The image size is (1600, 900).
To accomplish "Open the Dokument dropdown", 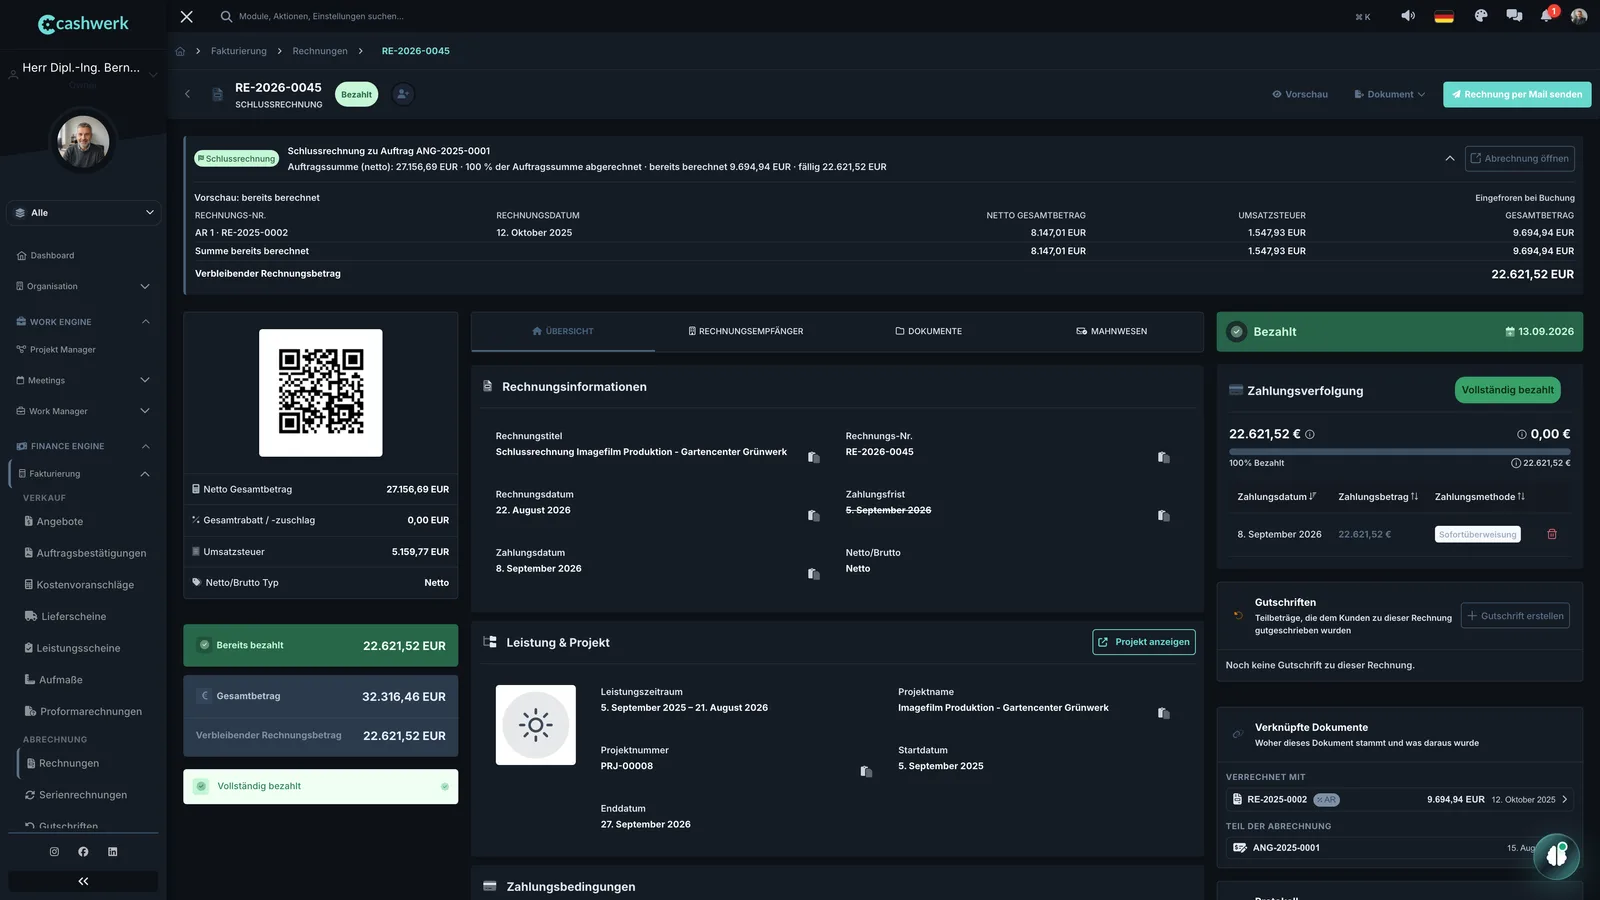I will pos(1390,94).
